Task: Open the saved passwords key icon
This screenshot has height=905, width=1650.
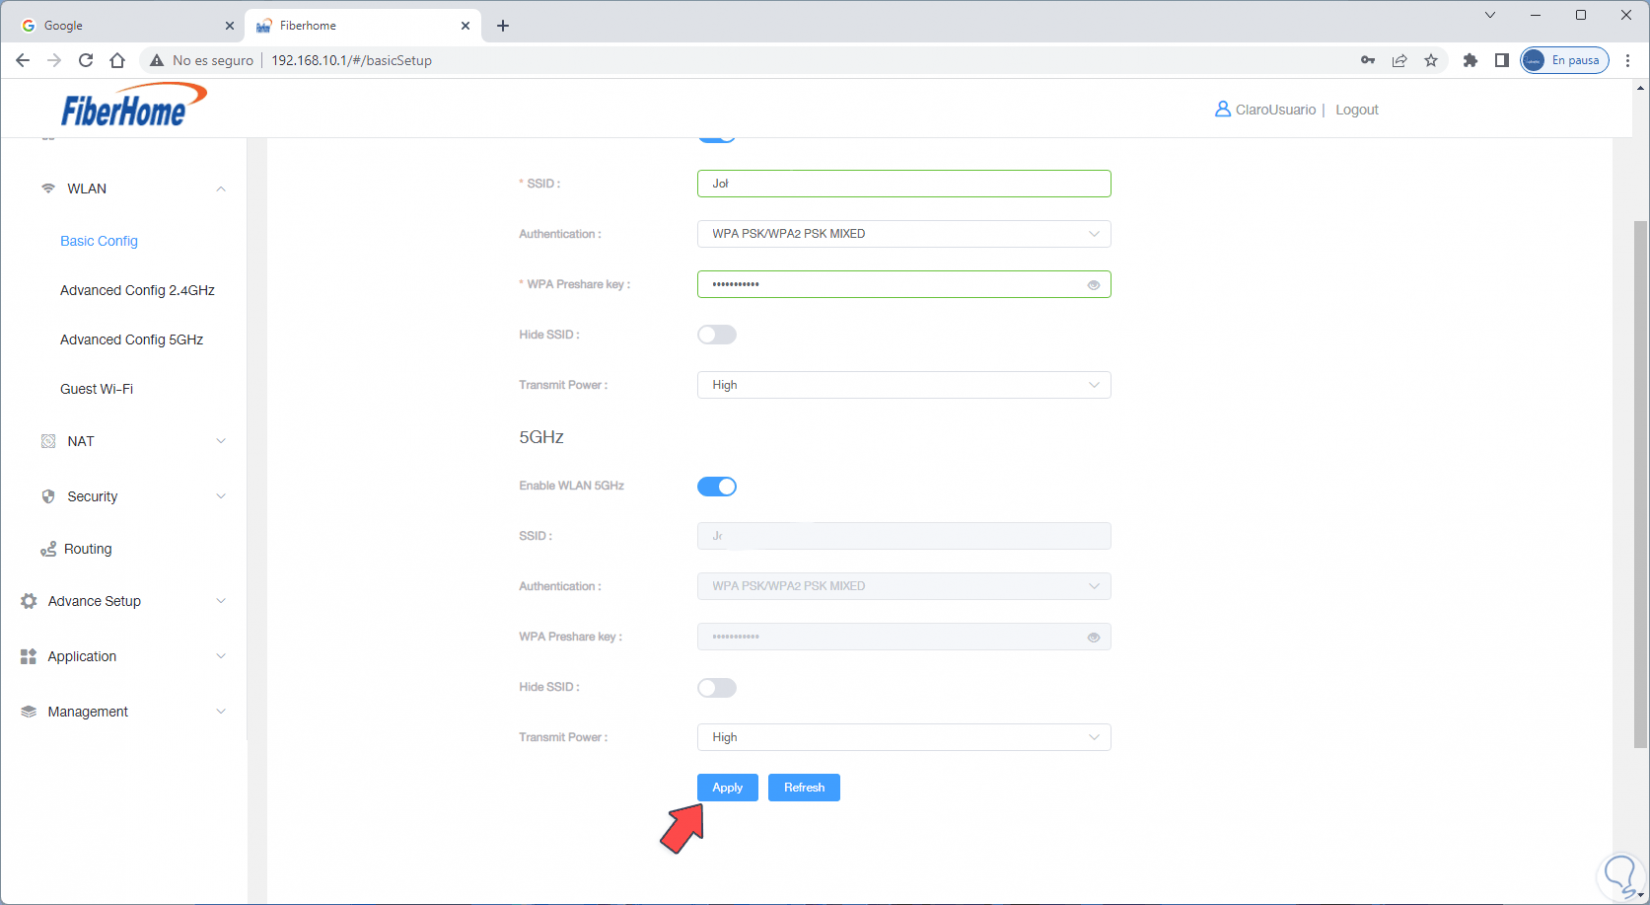Action: point(1367,60)
